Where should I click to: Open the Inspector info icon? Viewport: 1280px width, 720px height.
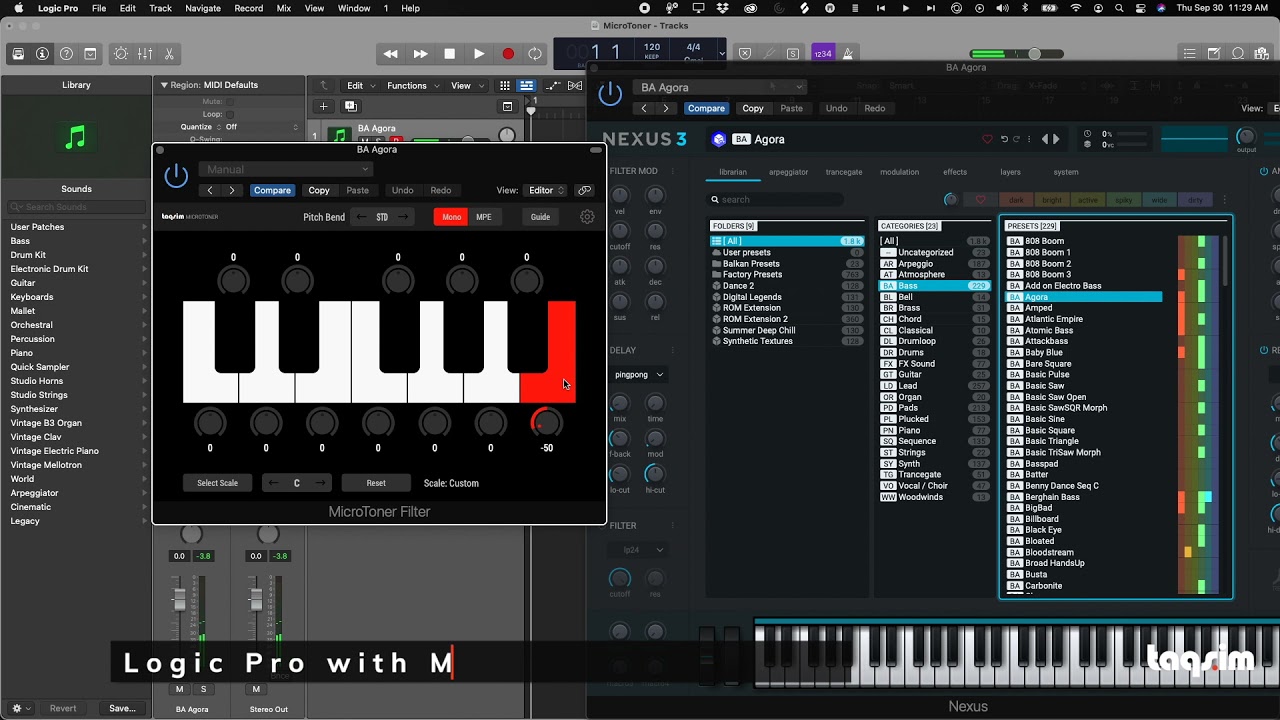coord(42,54)
